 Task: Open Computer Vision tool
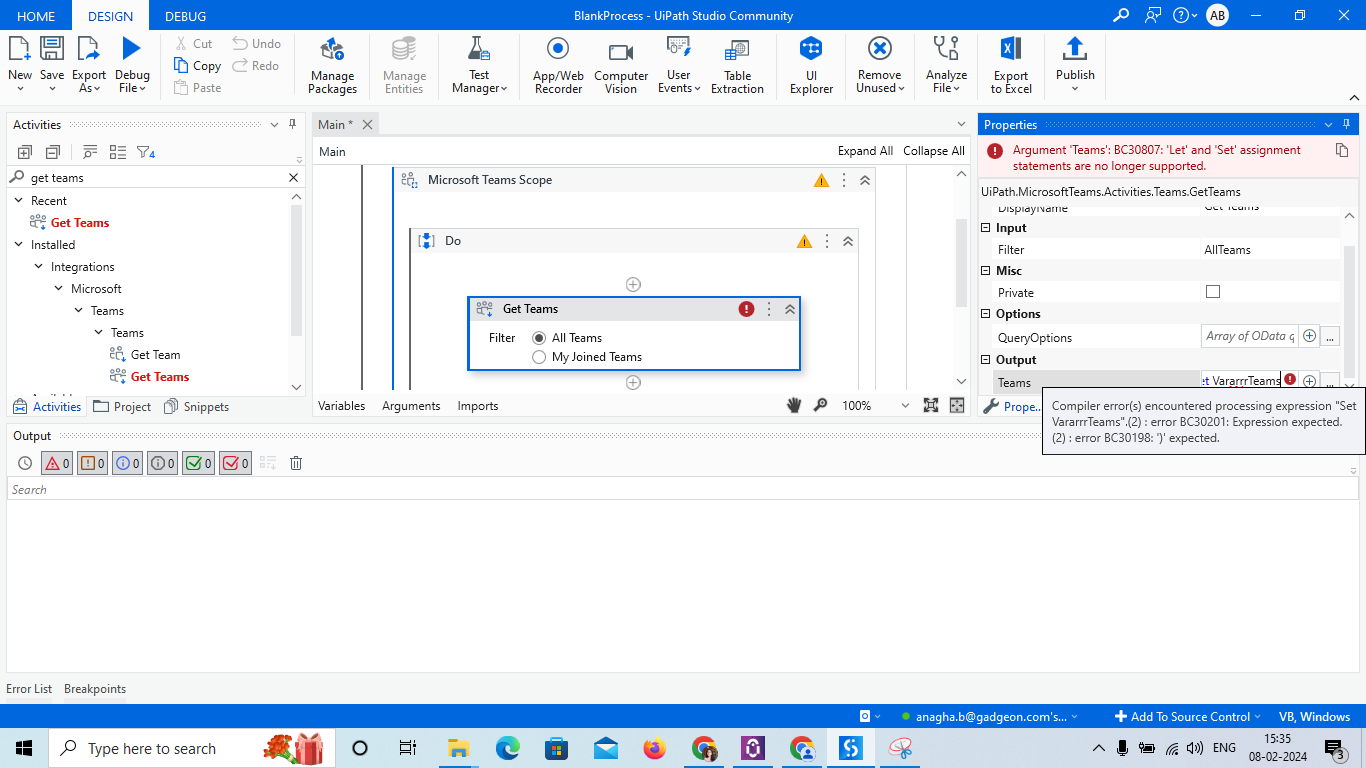621,66
